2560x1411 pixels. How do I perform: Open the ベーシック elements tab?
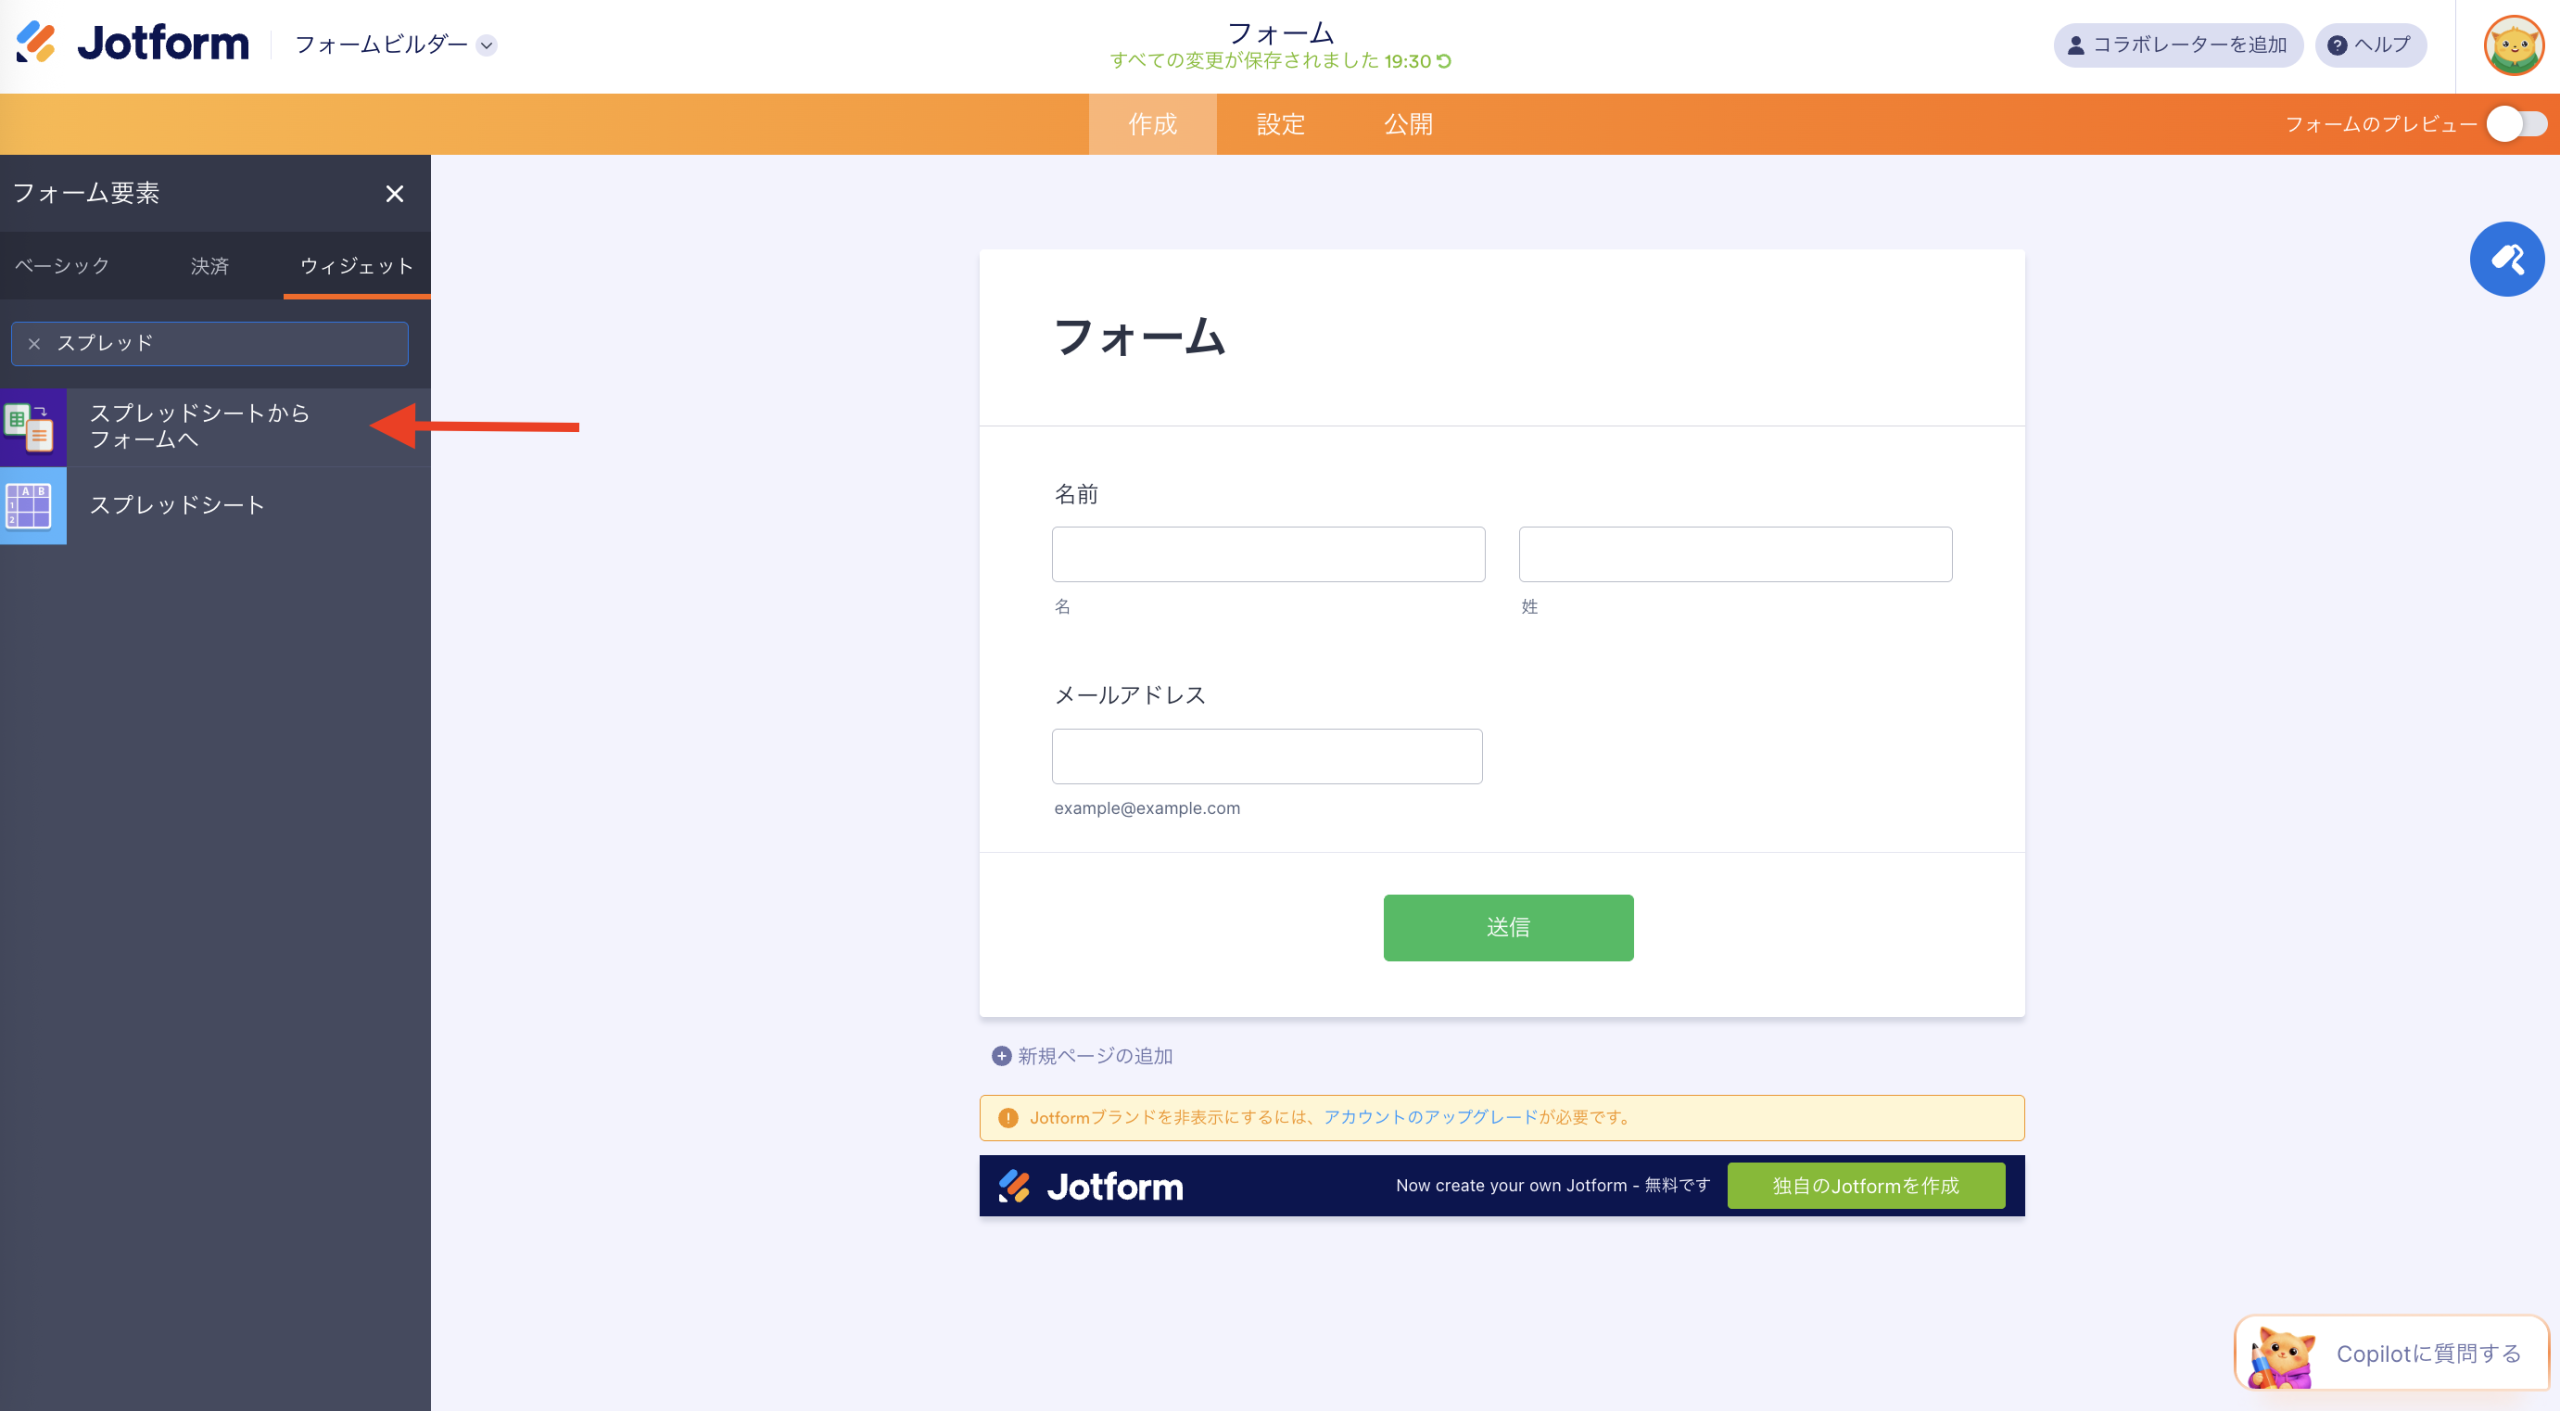coord(62,266)
